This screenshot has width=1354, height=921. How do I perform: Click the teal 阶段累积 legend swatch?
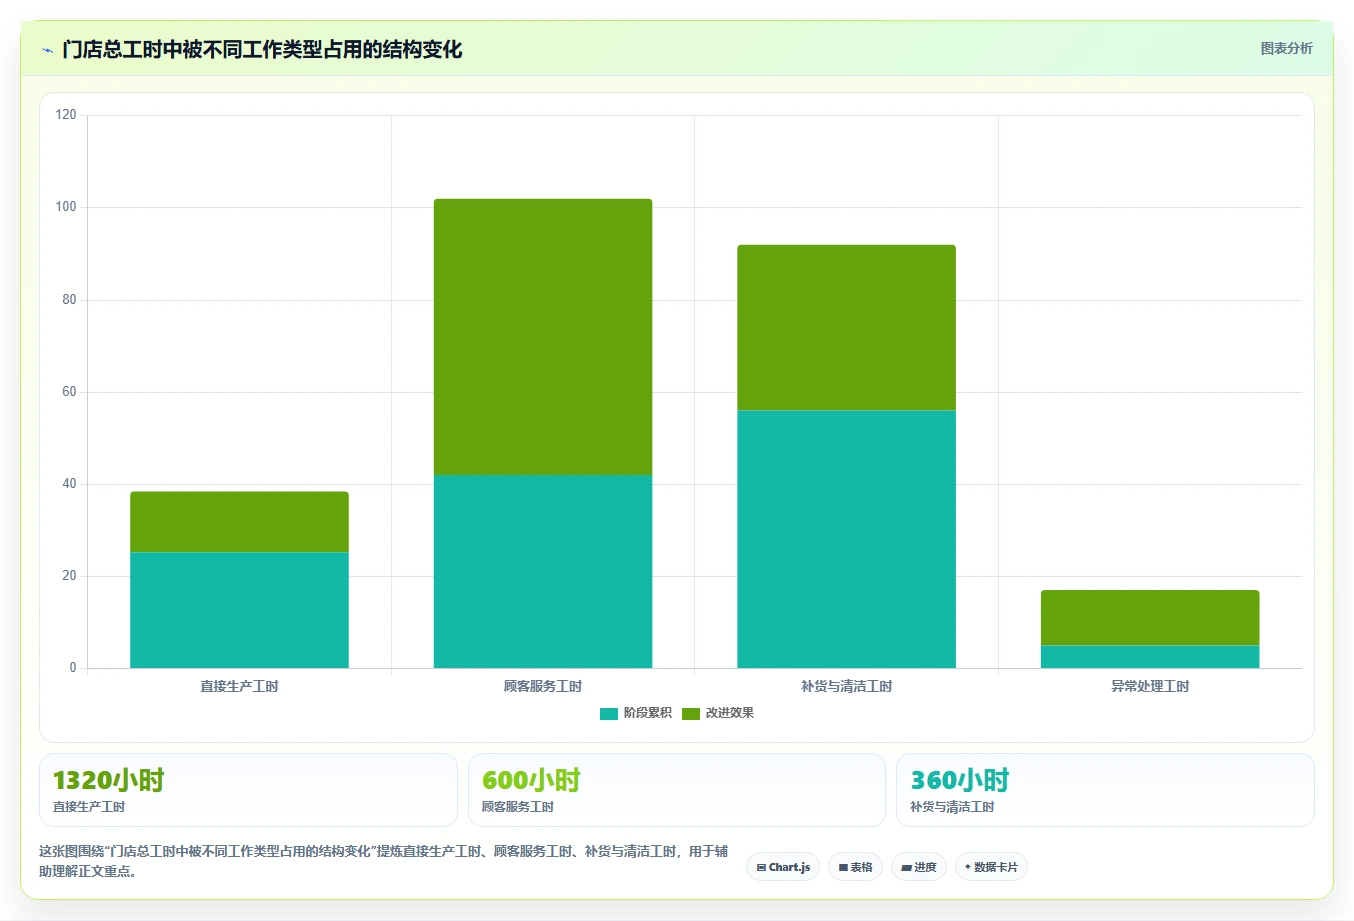pyautogui.click(x=609, y=713)
